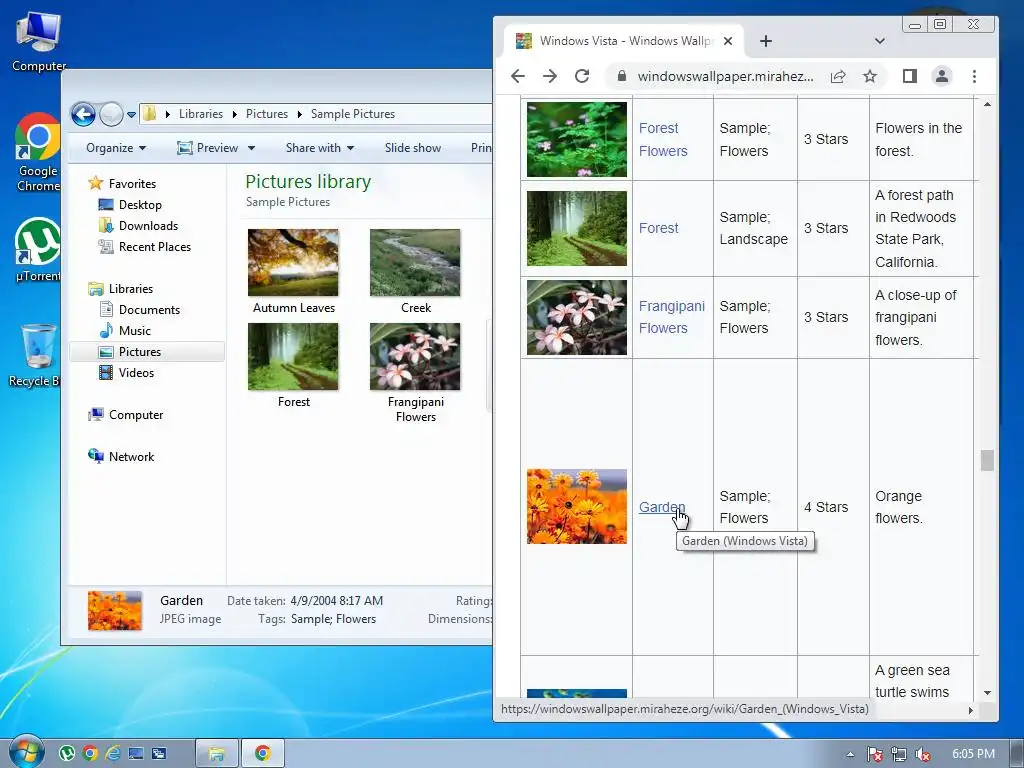Go forward in Chrome

[x=550, y=76]
